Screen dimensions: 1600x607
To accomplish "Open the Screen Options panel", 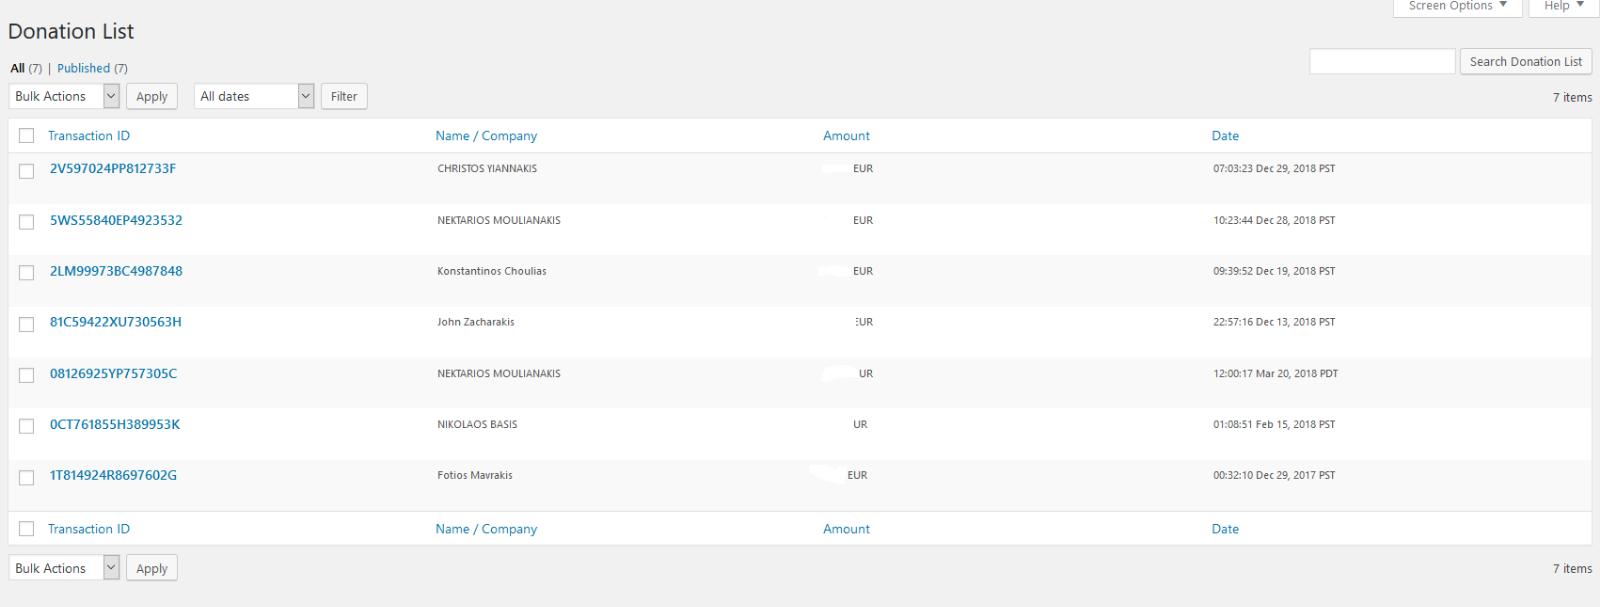I will (x=1457, y=6).
